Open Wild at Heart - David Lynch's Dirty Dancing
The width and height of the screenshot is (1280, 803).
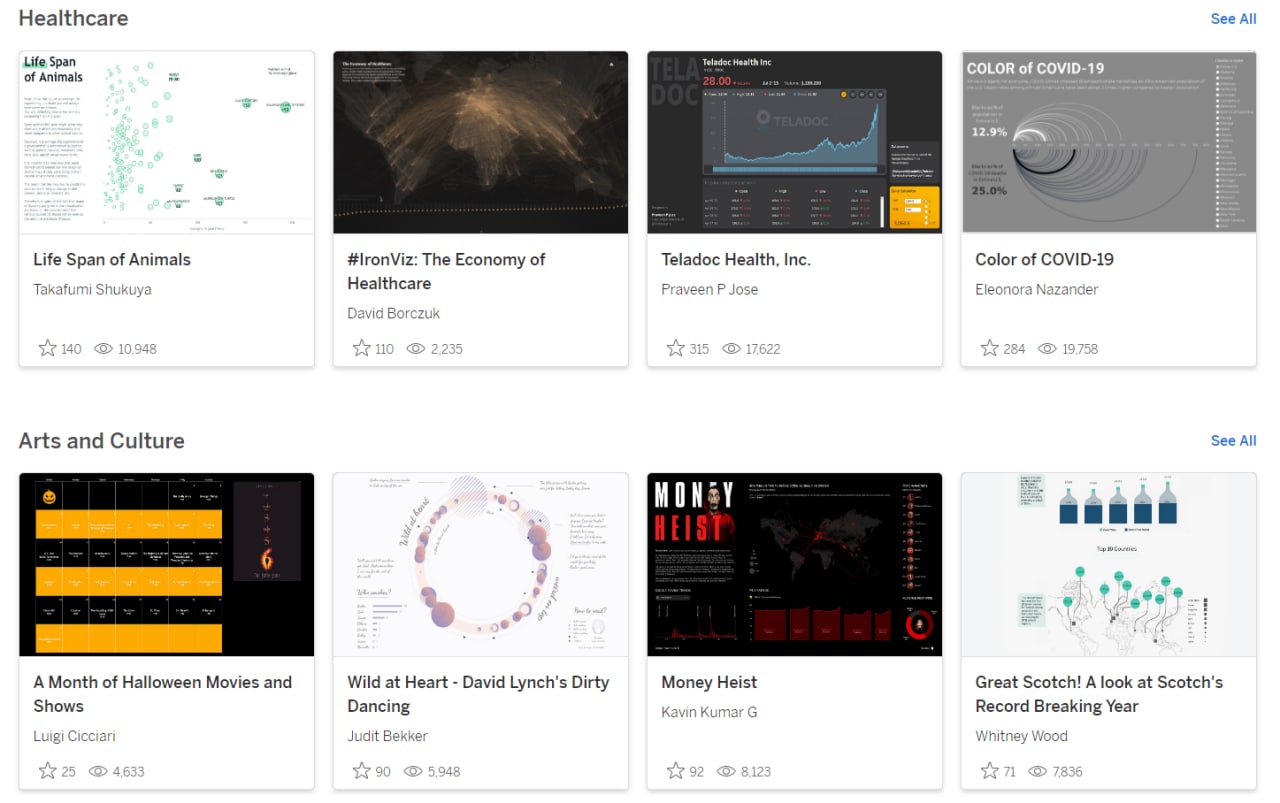tap(478, 694)
